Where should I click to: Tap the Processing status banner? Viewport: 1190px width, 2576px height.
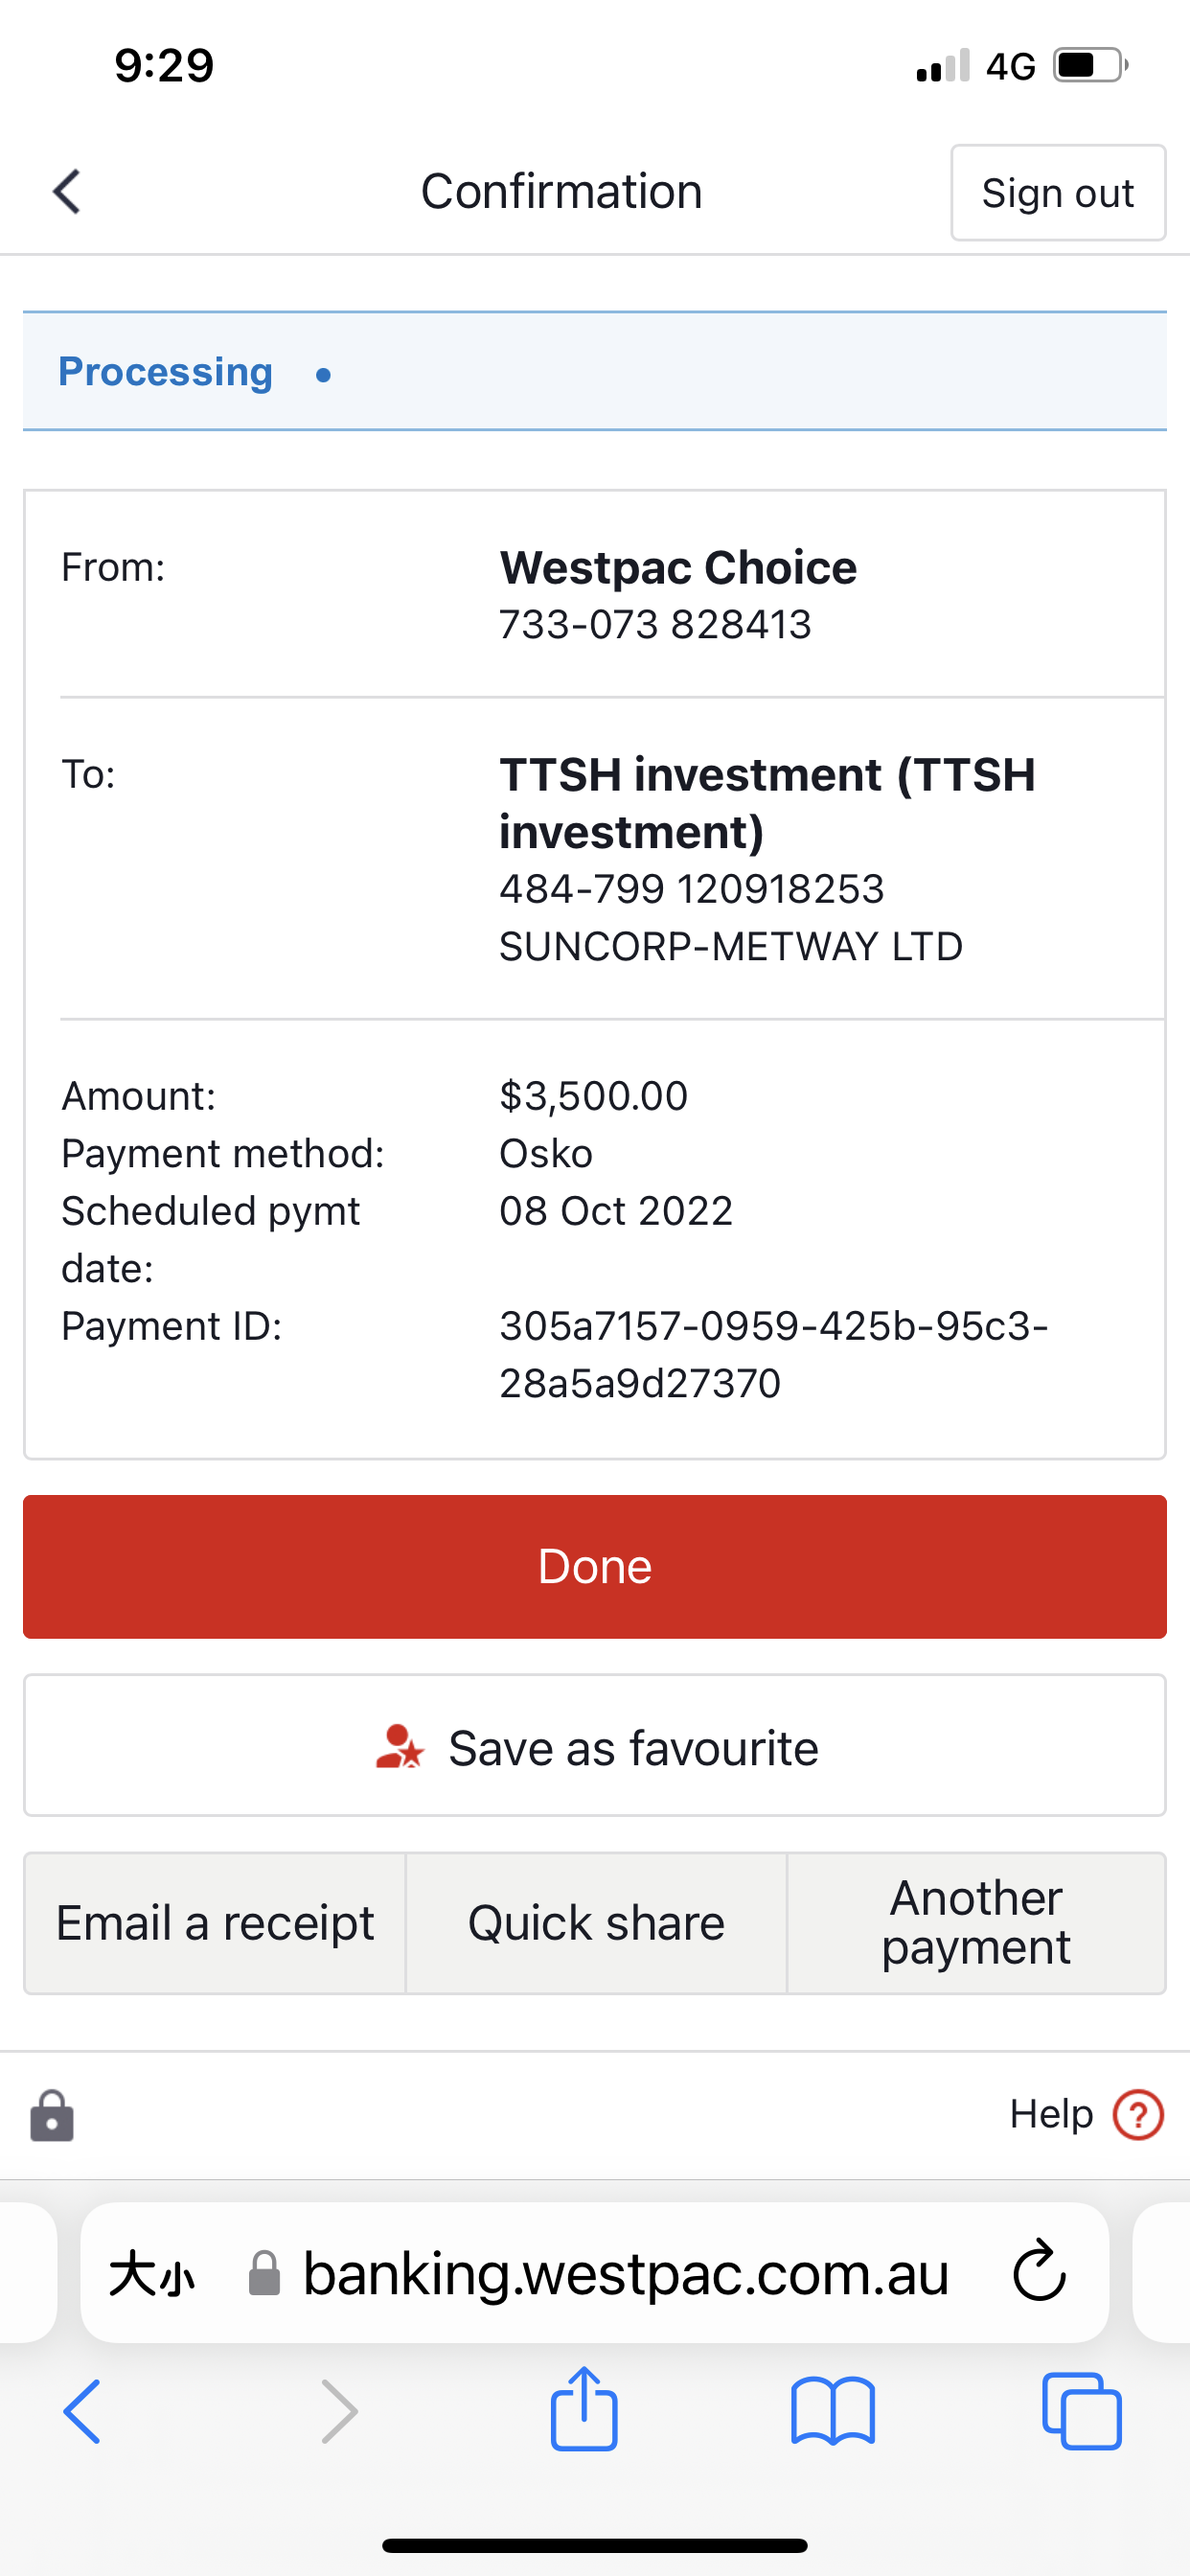(595, 371)
